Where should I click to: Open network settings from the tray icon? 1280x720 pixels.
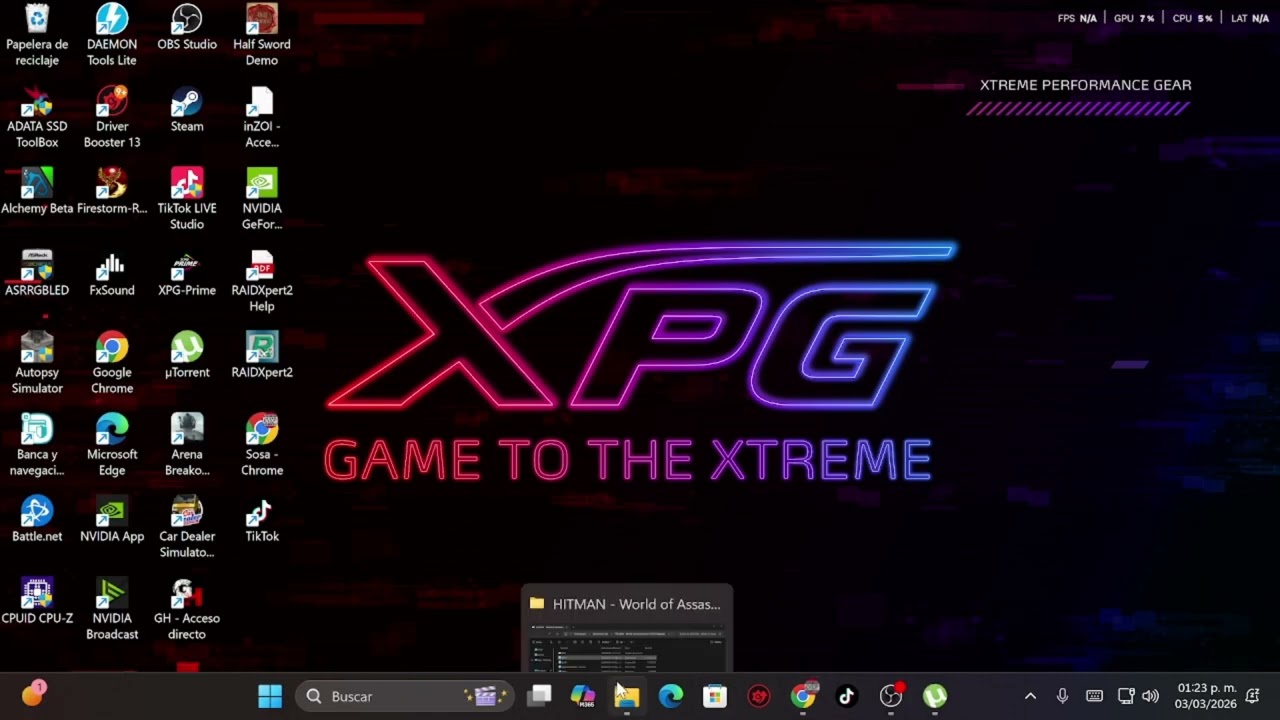tap(1126, 696)
